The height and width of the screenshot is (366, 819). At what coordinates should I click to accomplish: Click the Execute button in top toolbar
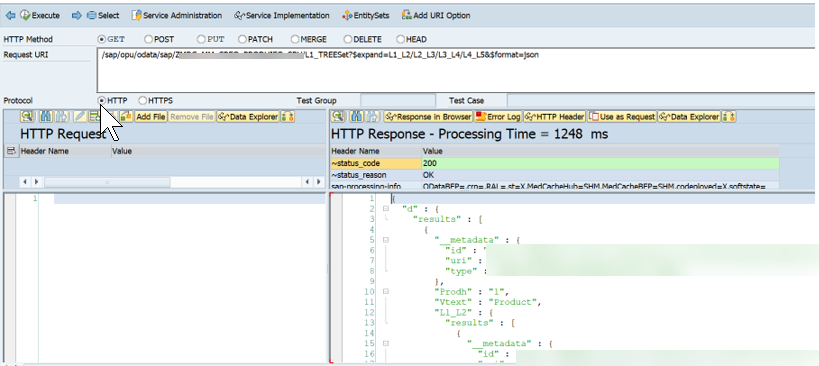pos(40,16)
